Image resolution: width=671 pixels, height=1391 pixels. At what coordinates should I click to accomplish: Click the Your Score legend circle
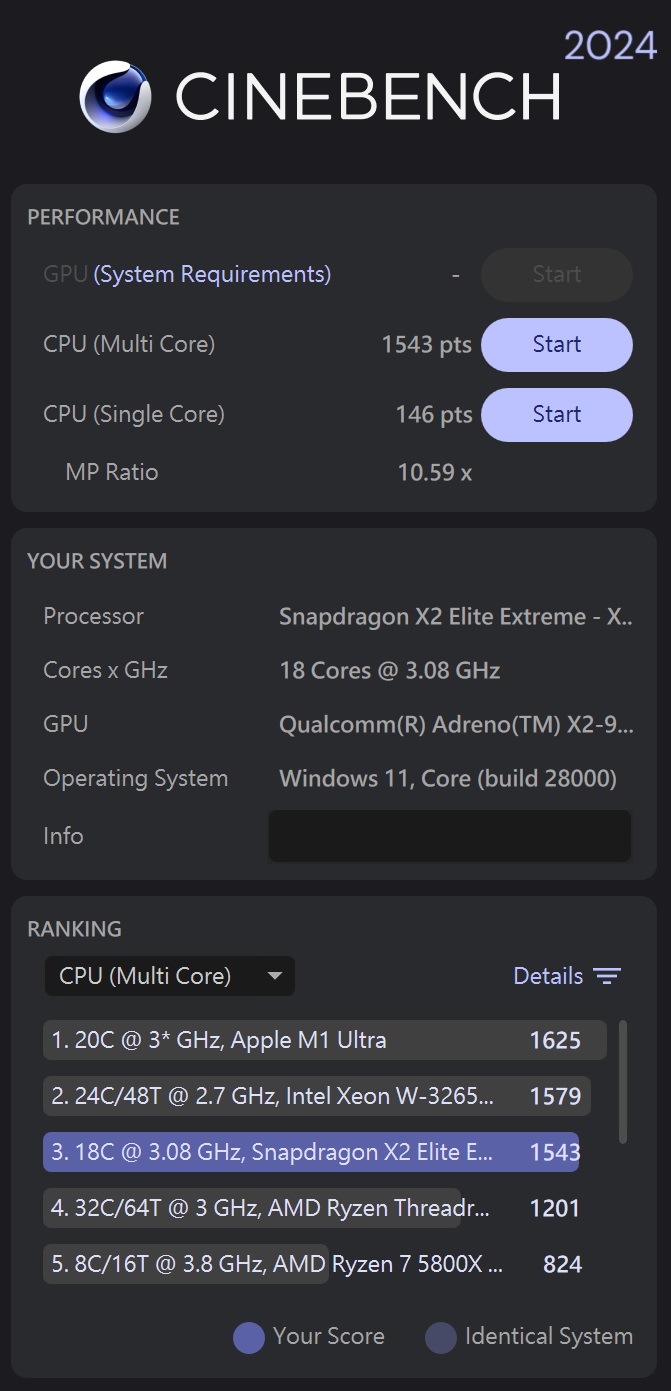point(249,1337)
